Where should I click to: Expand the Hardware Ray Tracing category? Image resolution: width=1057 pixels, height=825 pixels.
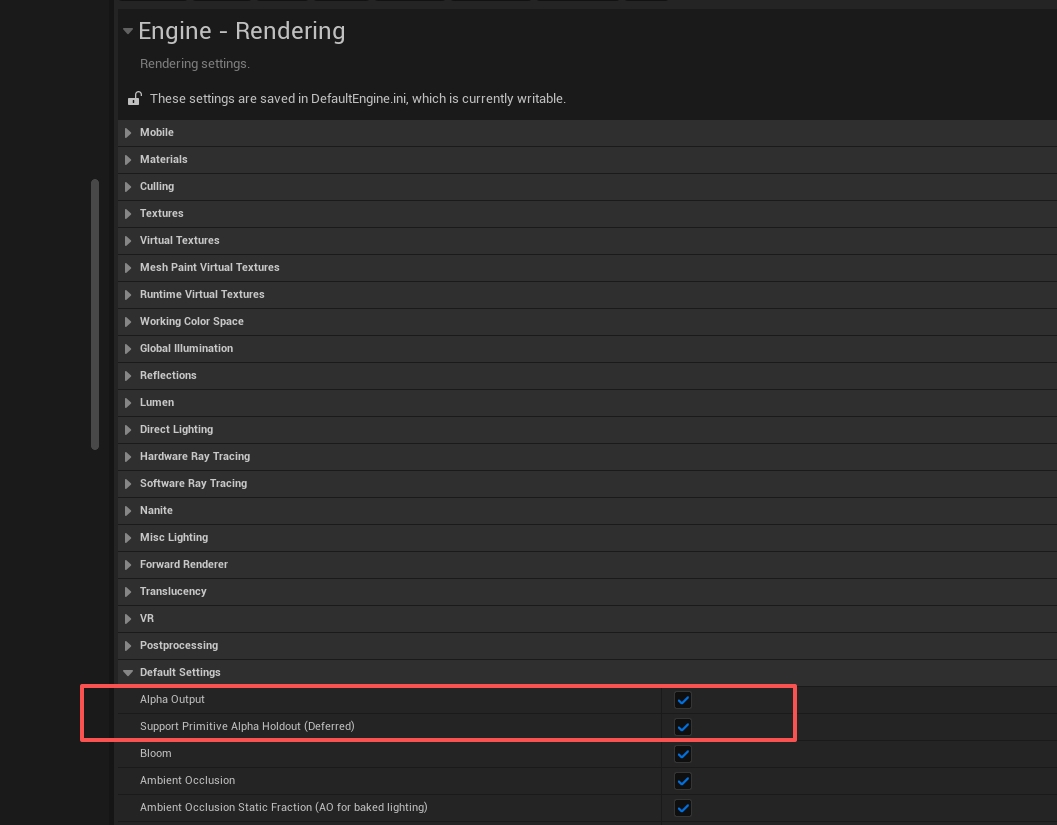point(128,456)
